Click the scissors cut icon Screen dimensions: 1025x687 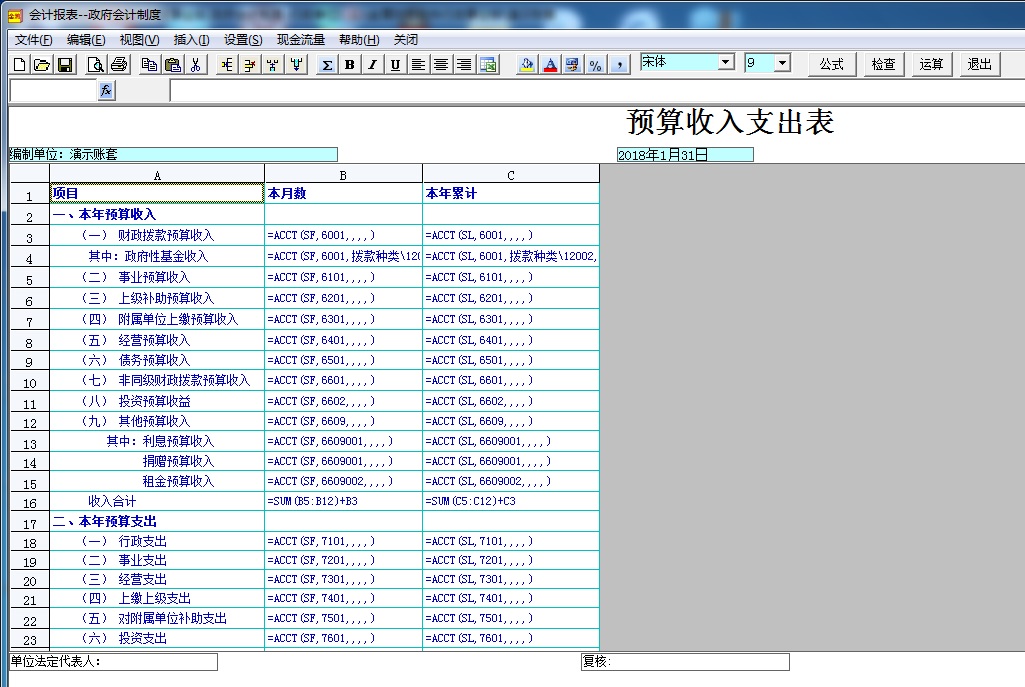click(195, 65)
